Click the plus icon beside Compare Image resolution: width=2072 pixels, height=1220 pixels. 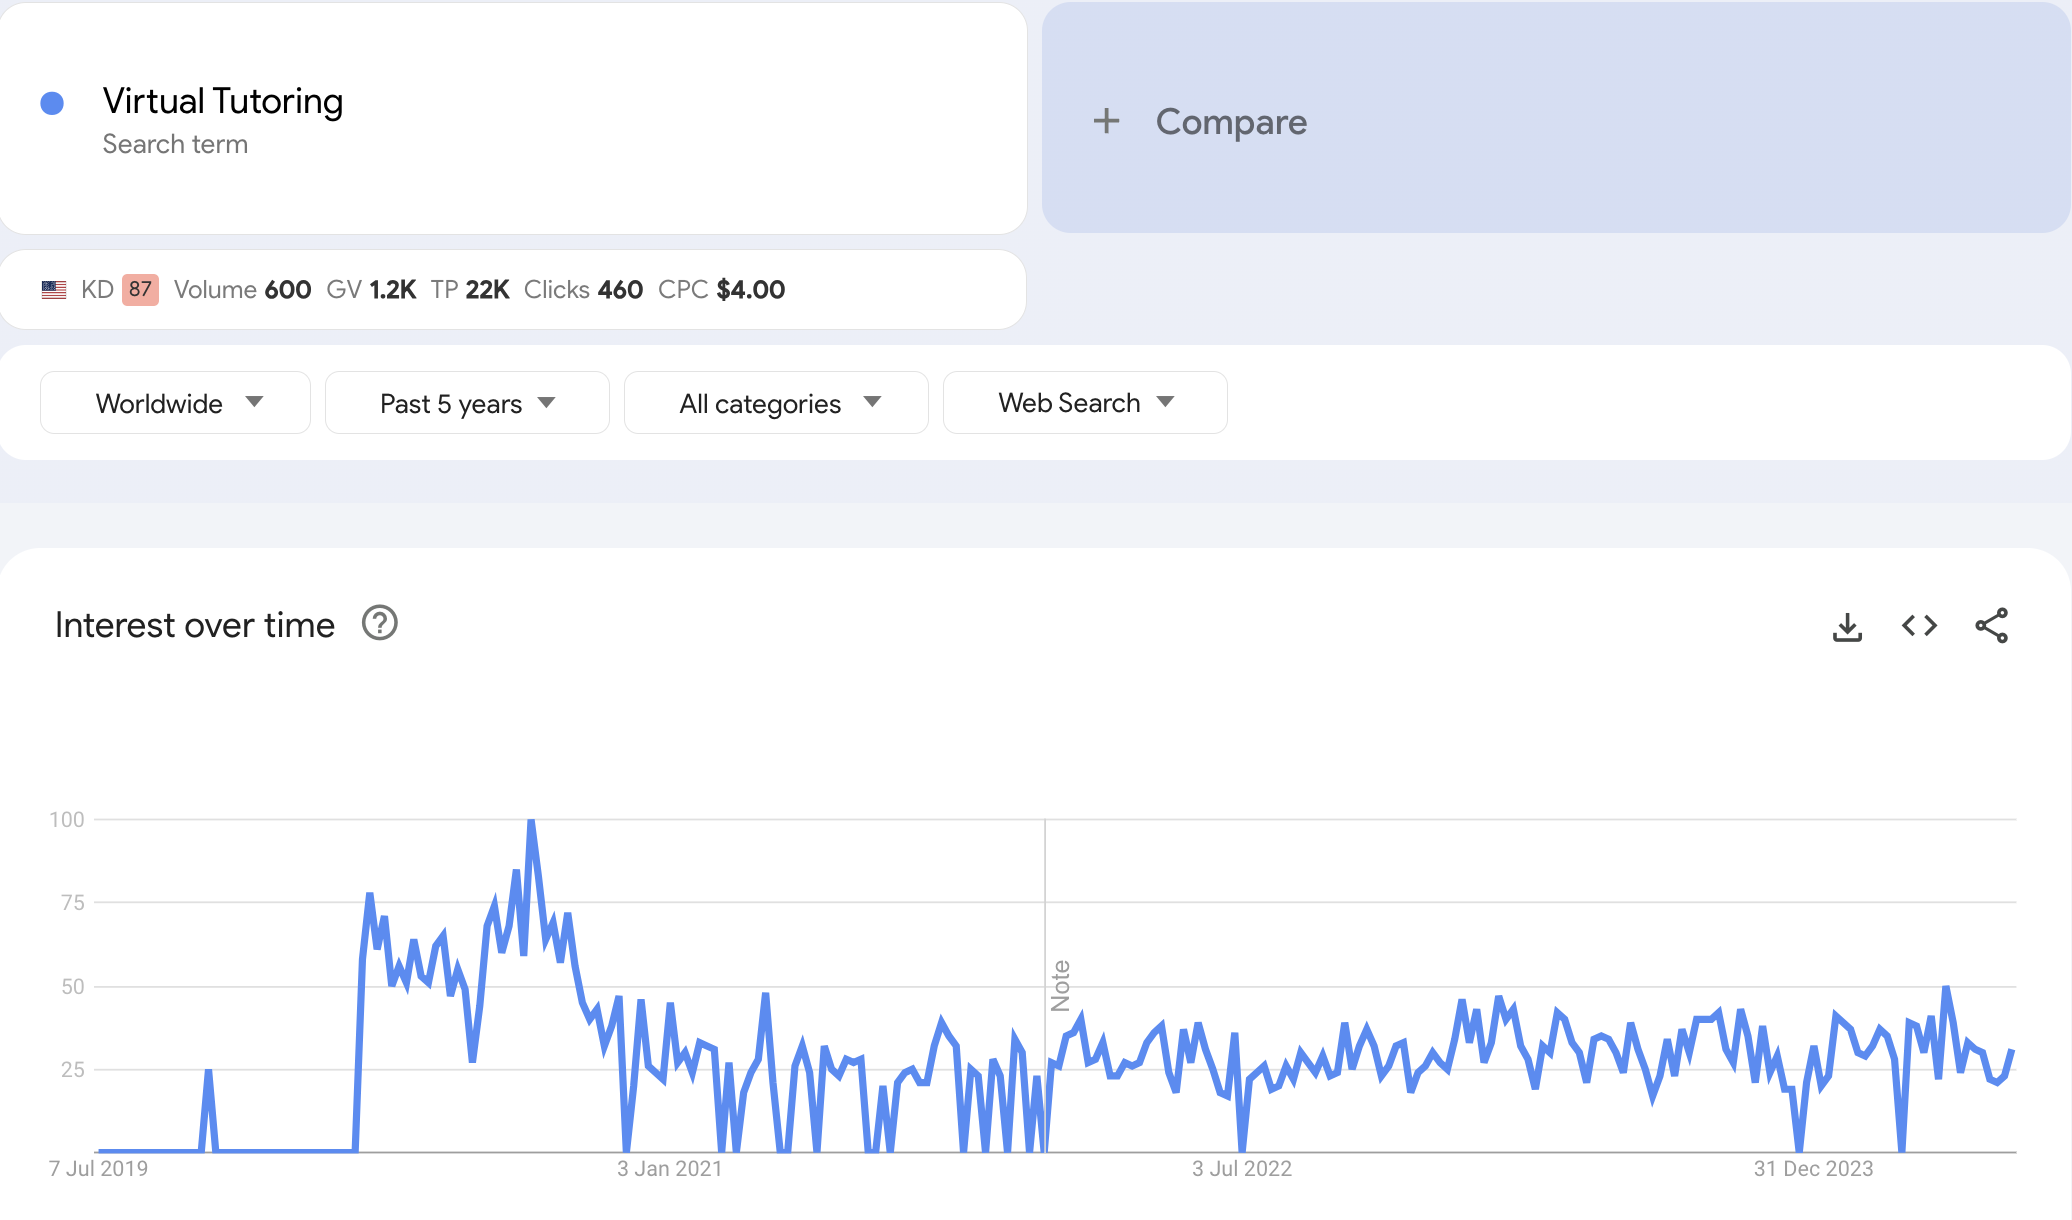click(x=1106, y=121)
